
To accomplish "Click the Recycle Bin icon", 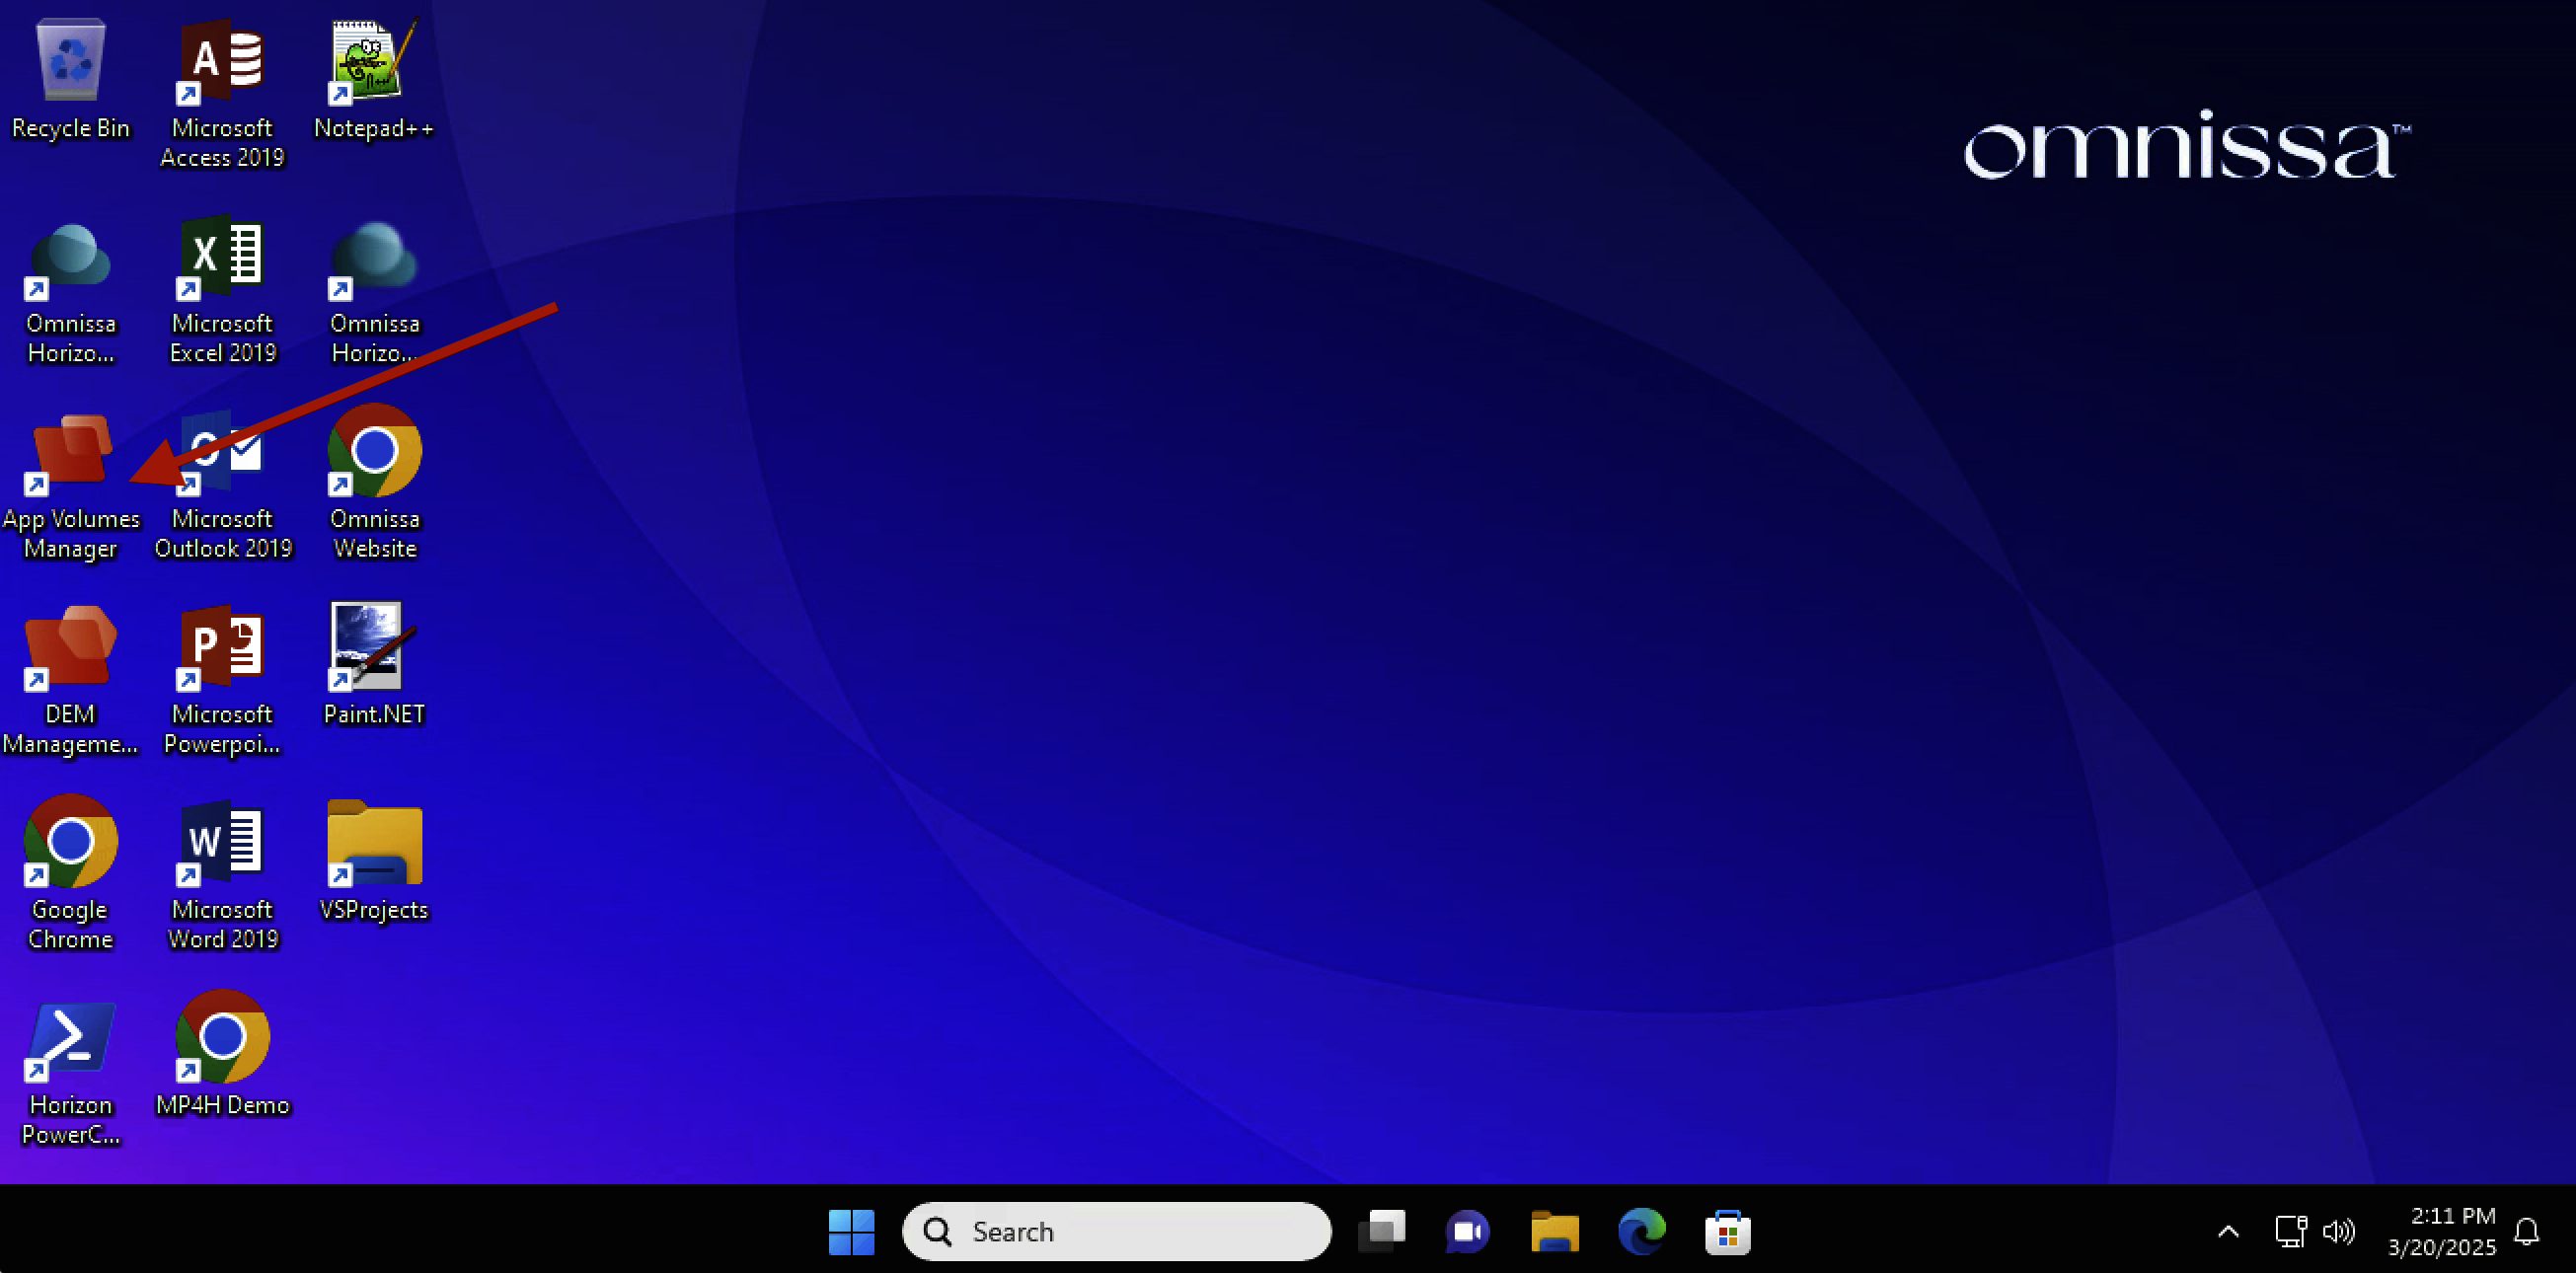I will click(x=70, y=62).
